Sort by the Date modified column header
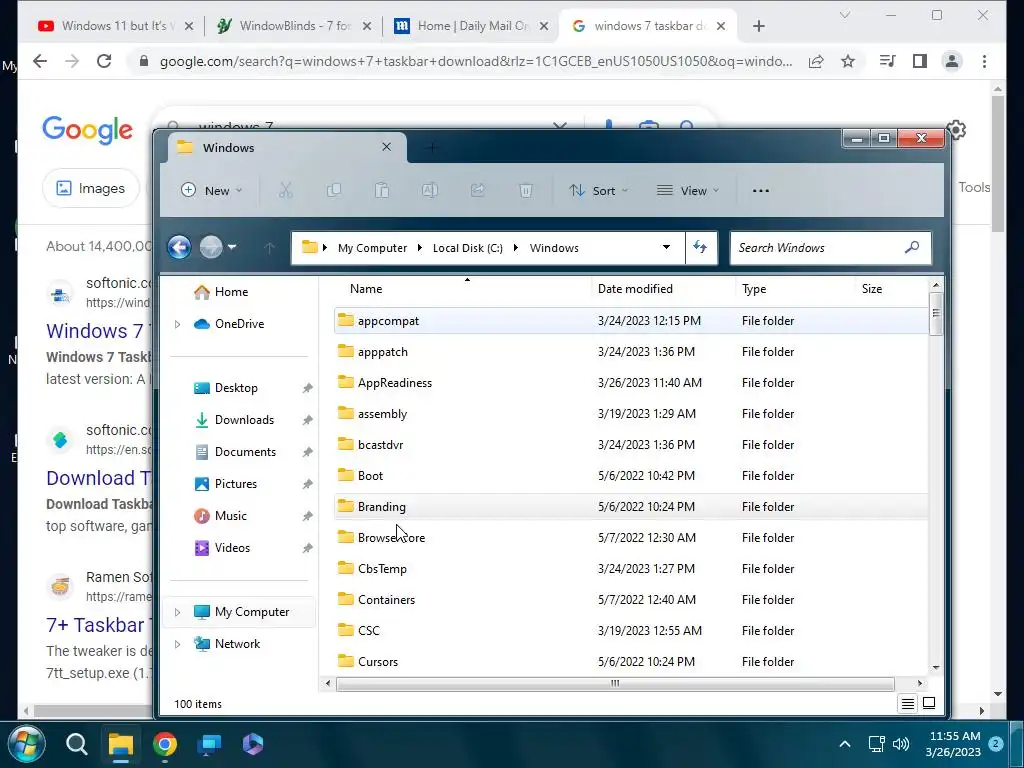The width and height of the screenshot is (1024, 768). click(x=635, y=289)
